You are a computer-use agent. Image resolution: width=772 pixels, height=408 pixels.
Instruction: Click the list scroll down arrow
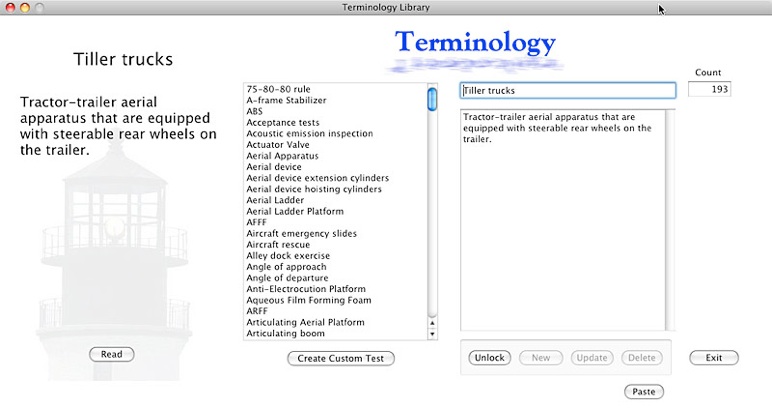pos(432,334)
